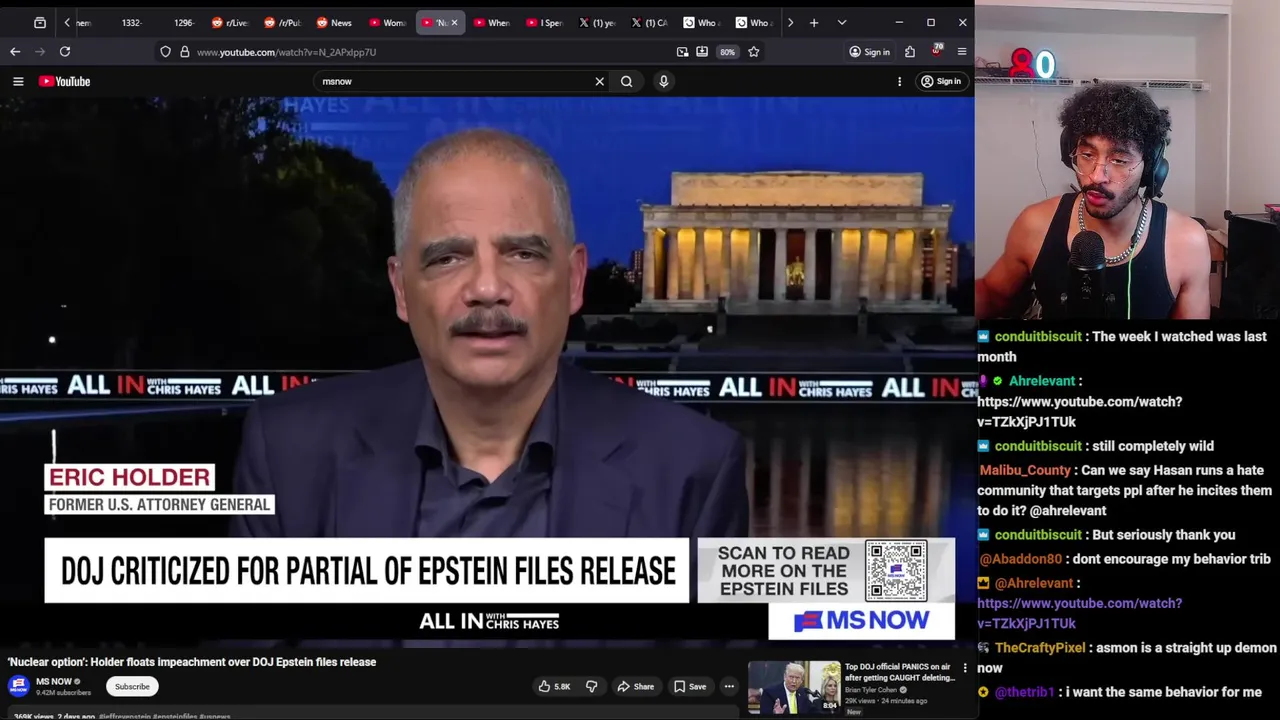The width and height of the screenshot is (1280, 720).
Task: Switch to the (1) CA X tab
Action: [648, 22]
